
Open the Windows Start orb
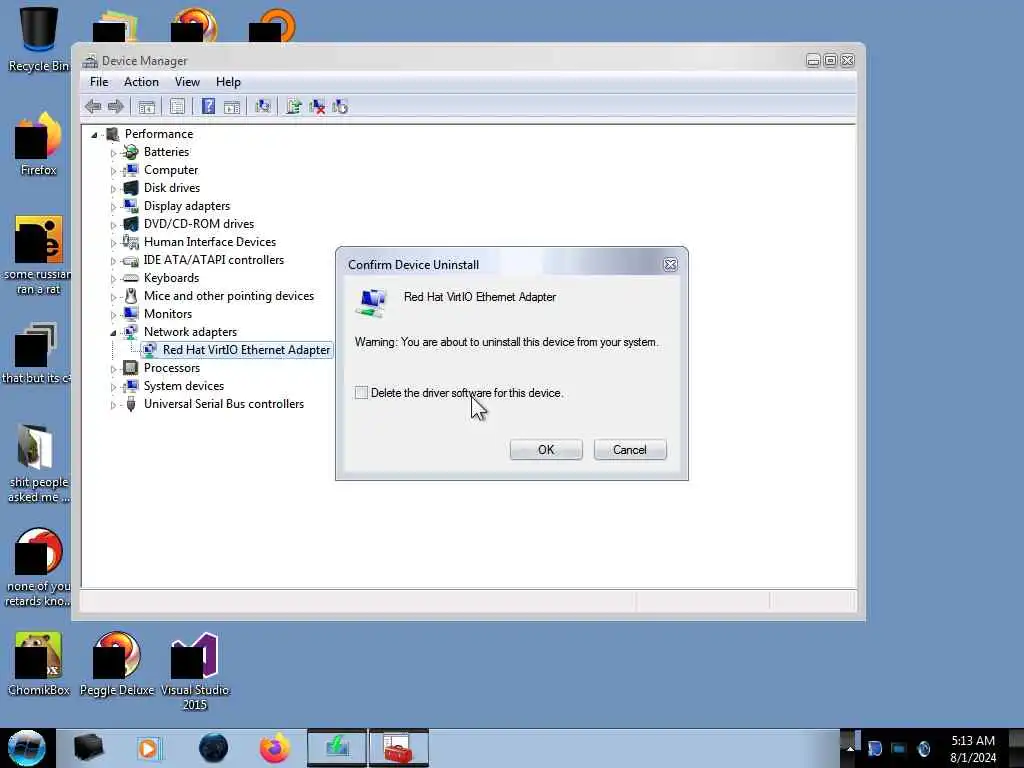[27, 748]
